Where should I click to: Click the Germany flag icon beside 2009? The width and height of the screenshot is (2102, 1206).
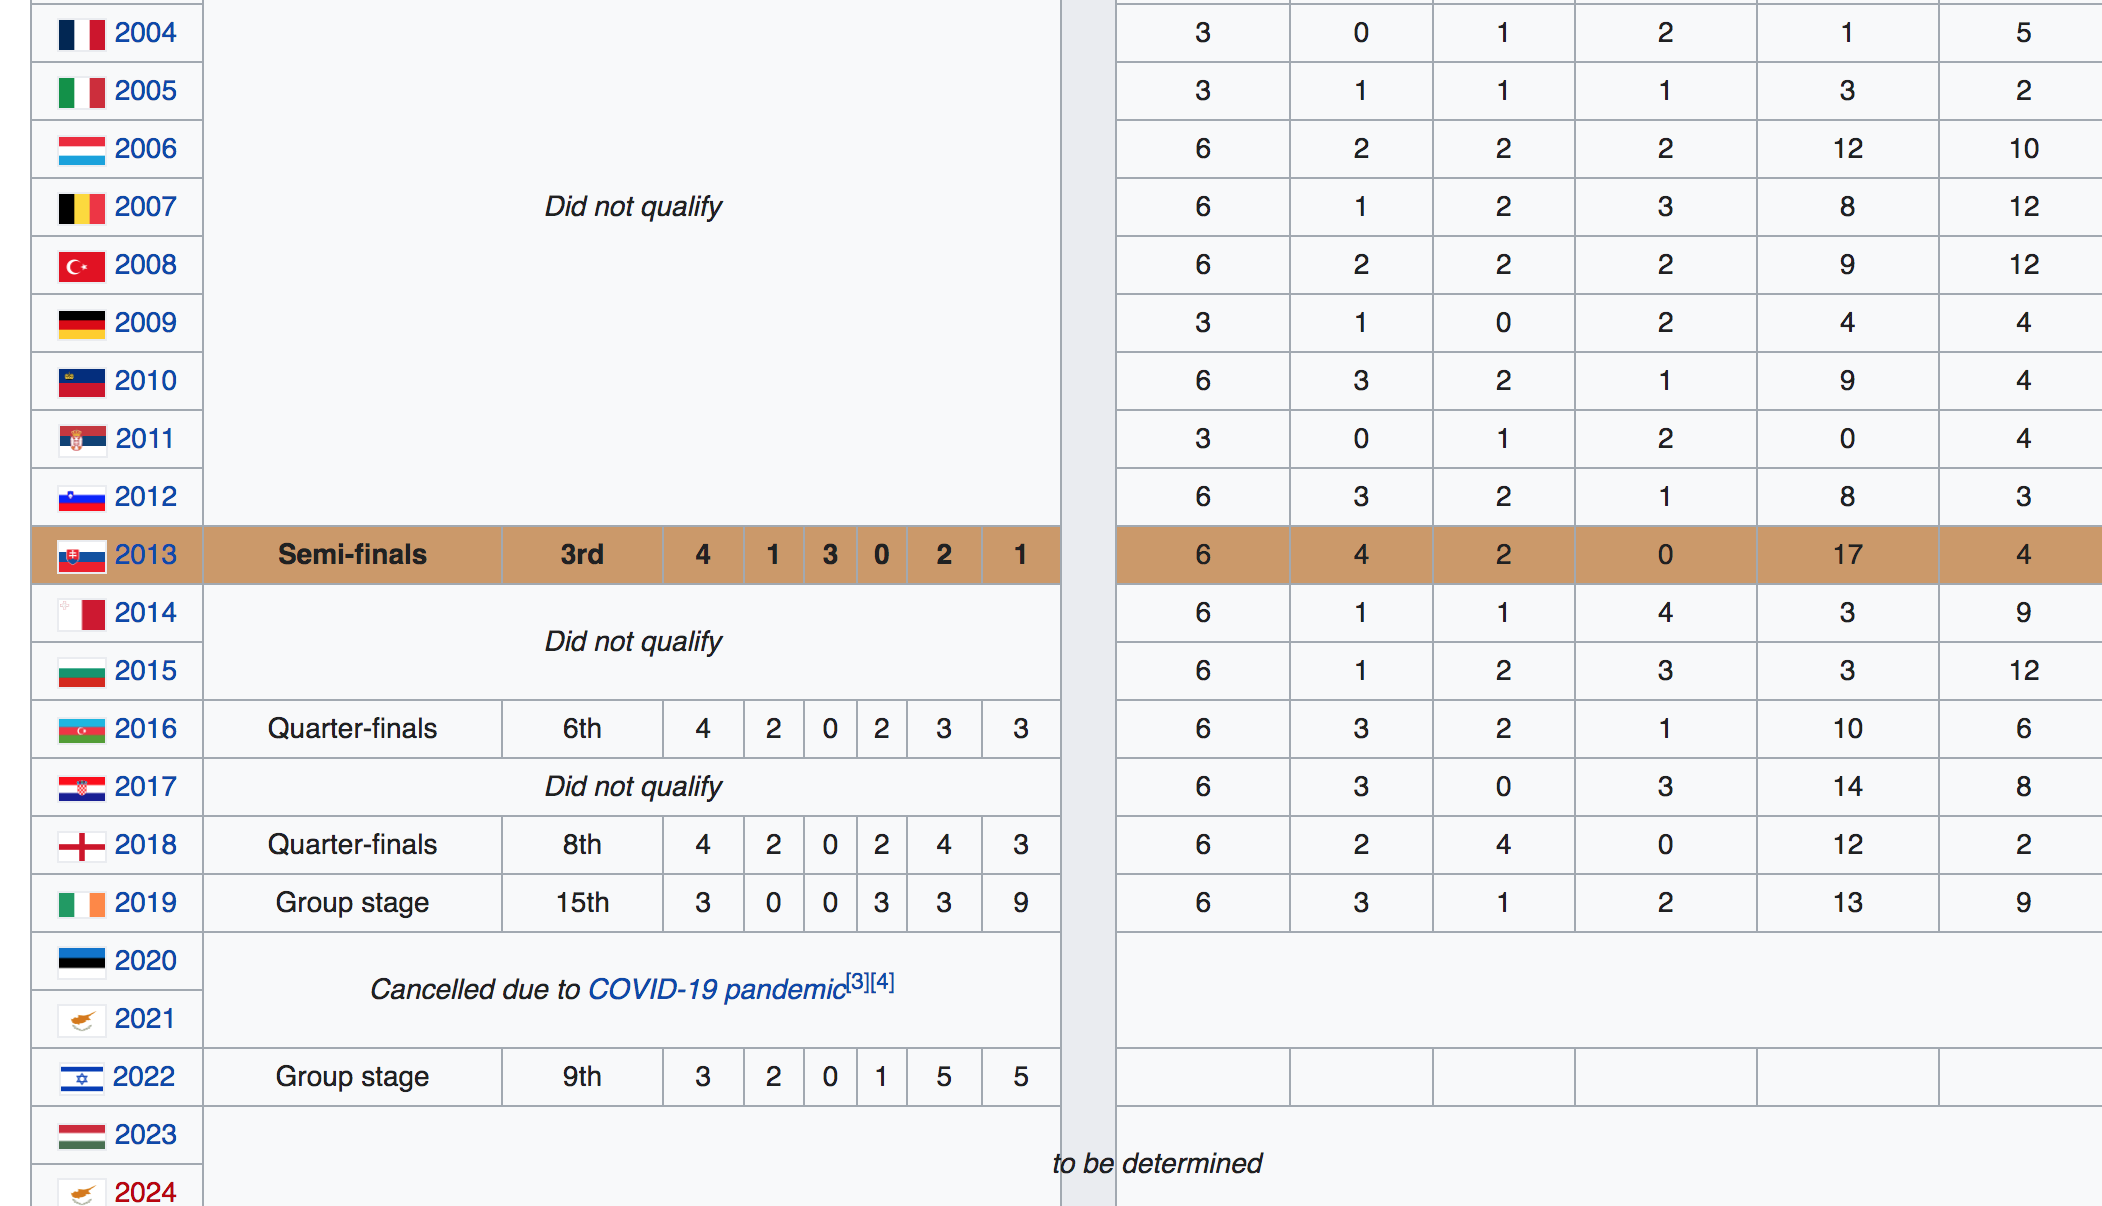81,324
